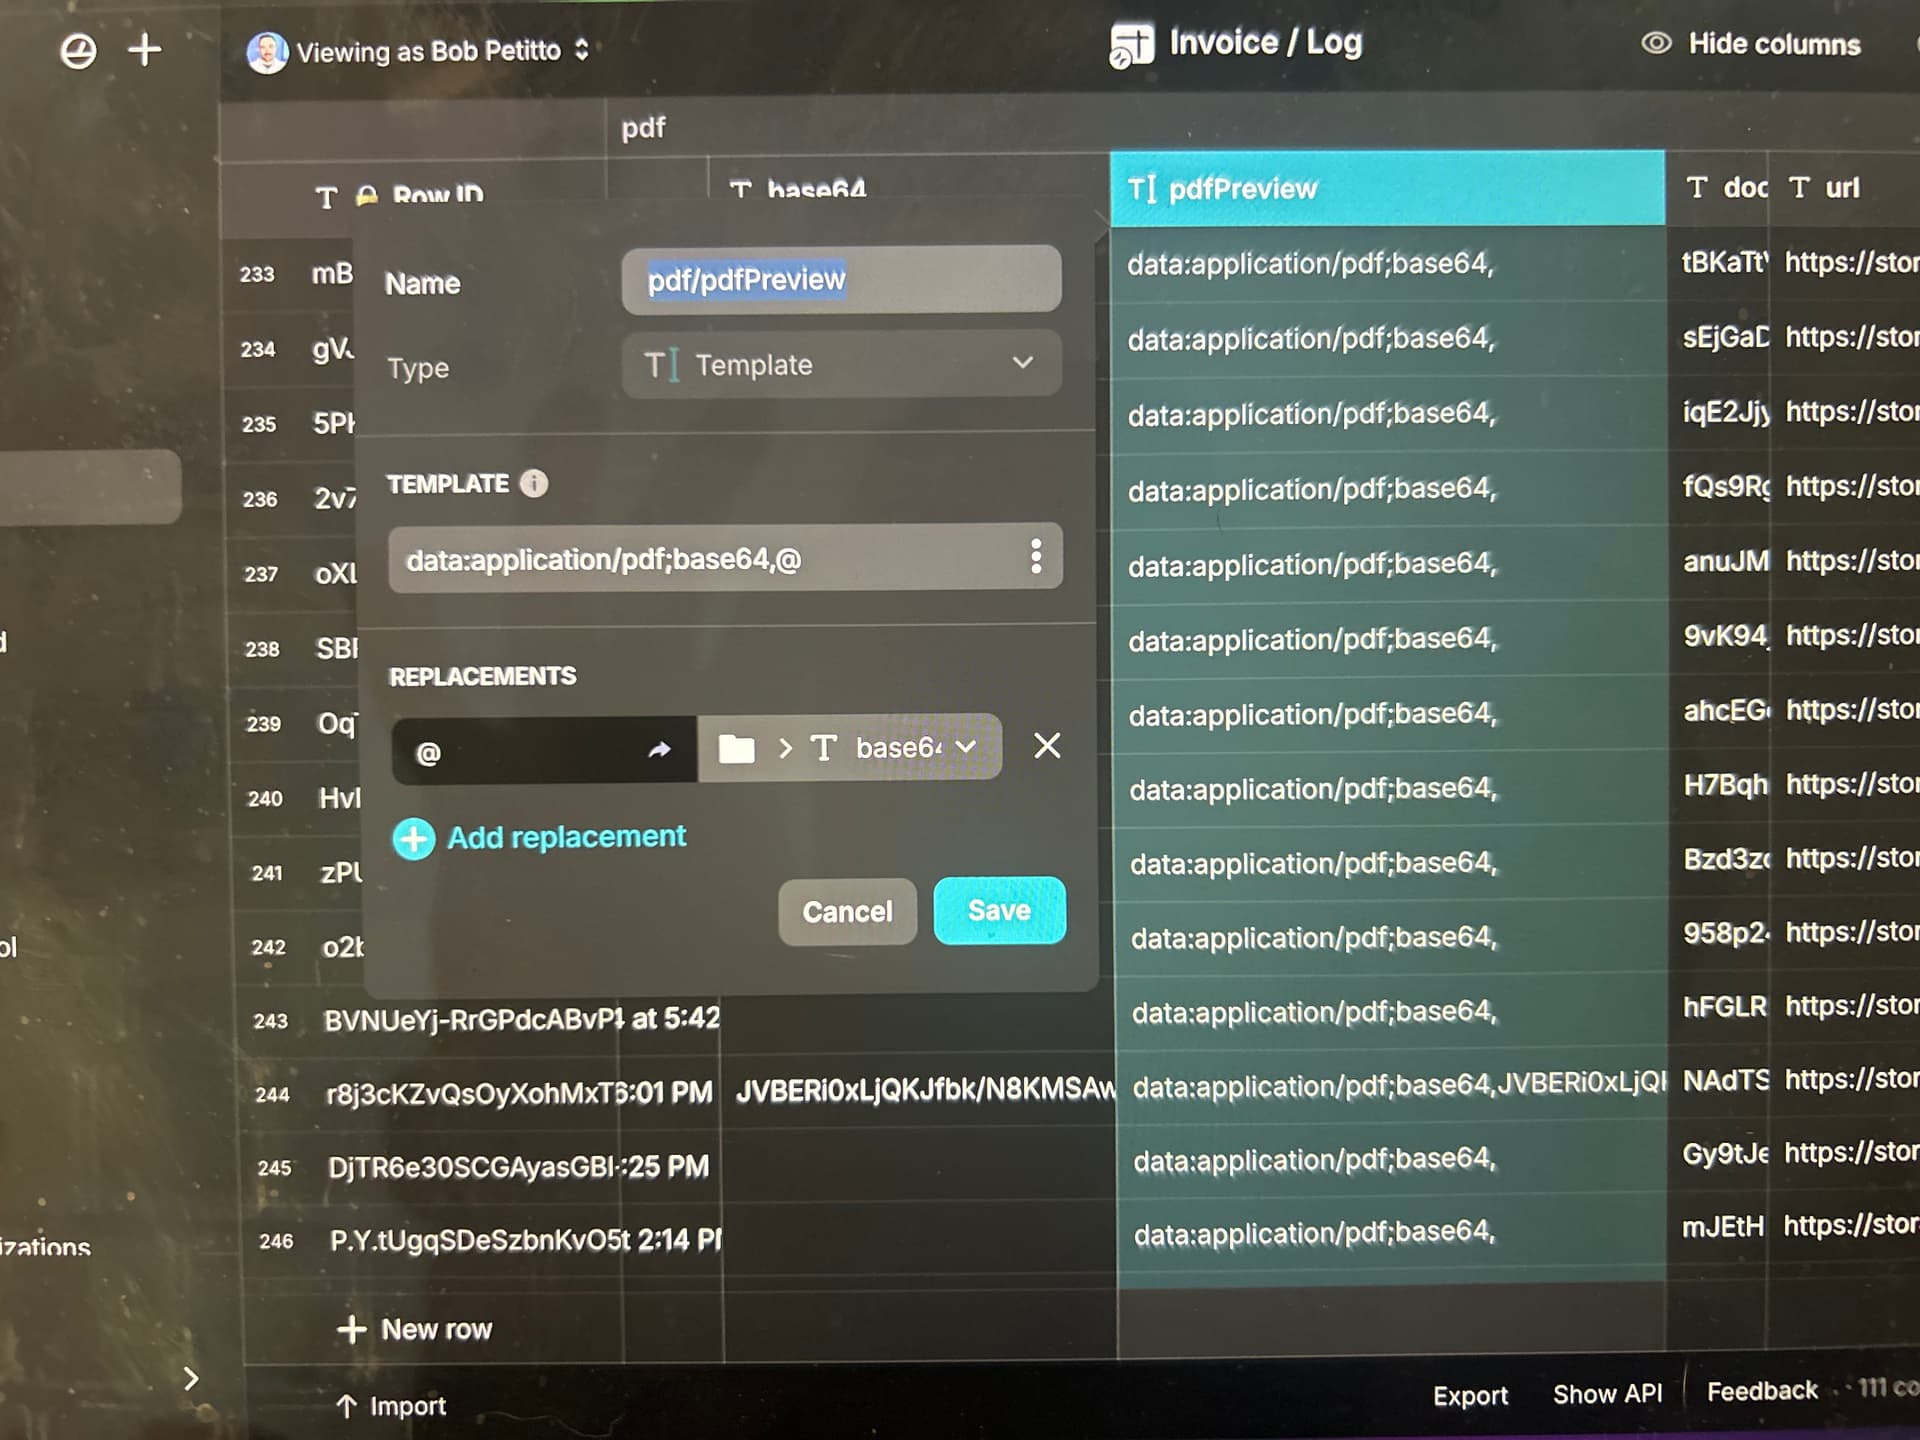
Task: Remove the @ replacement with X icon
Action: point(1047,746)
